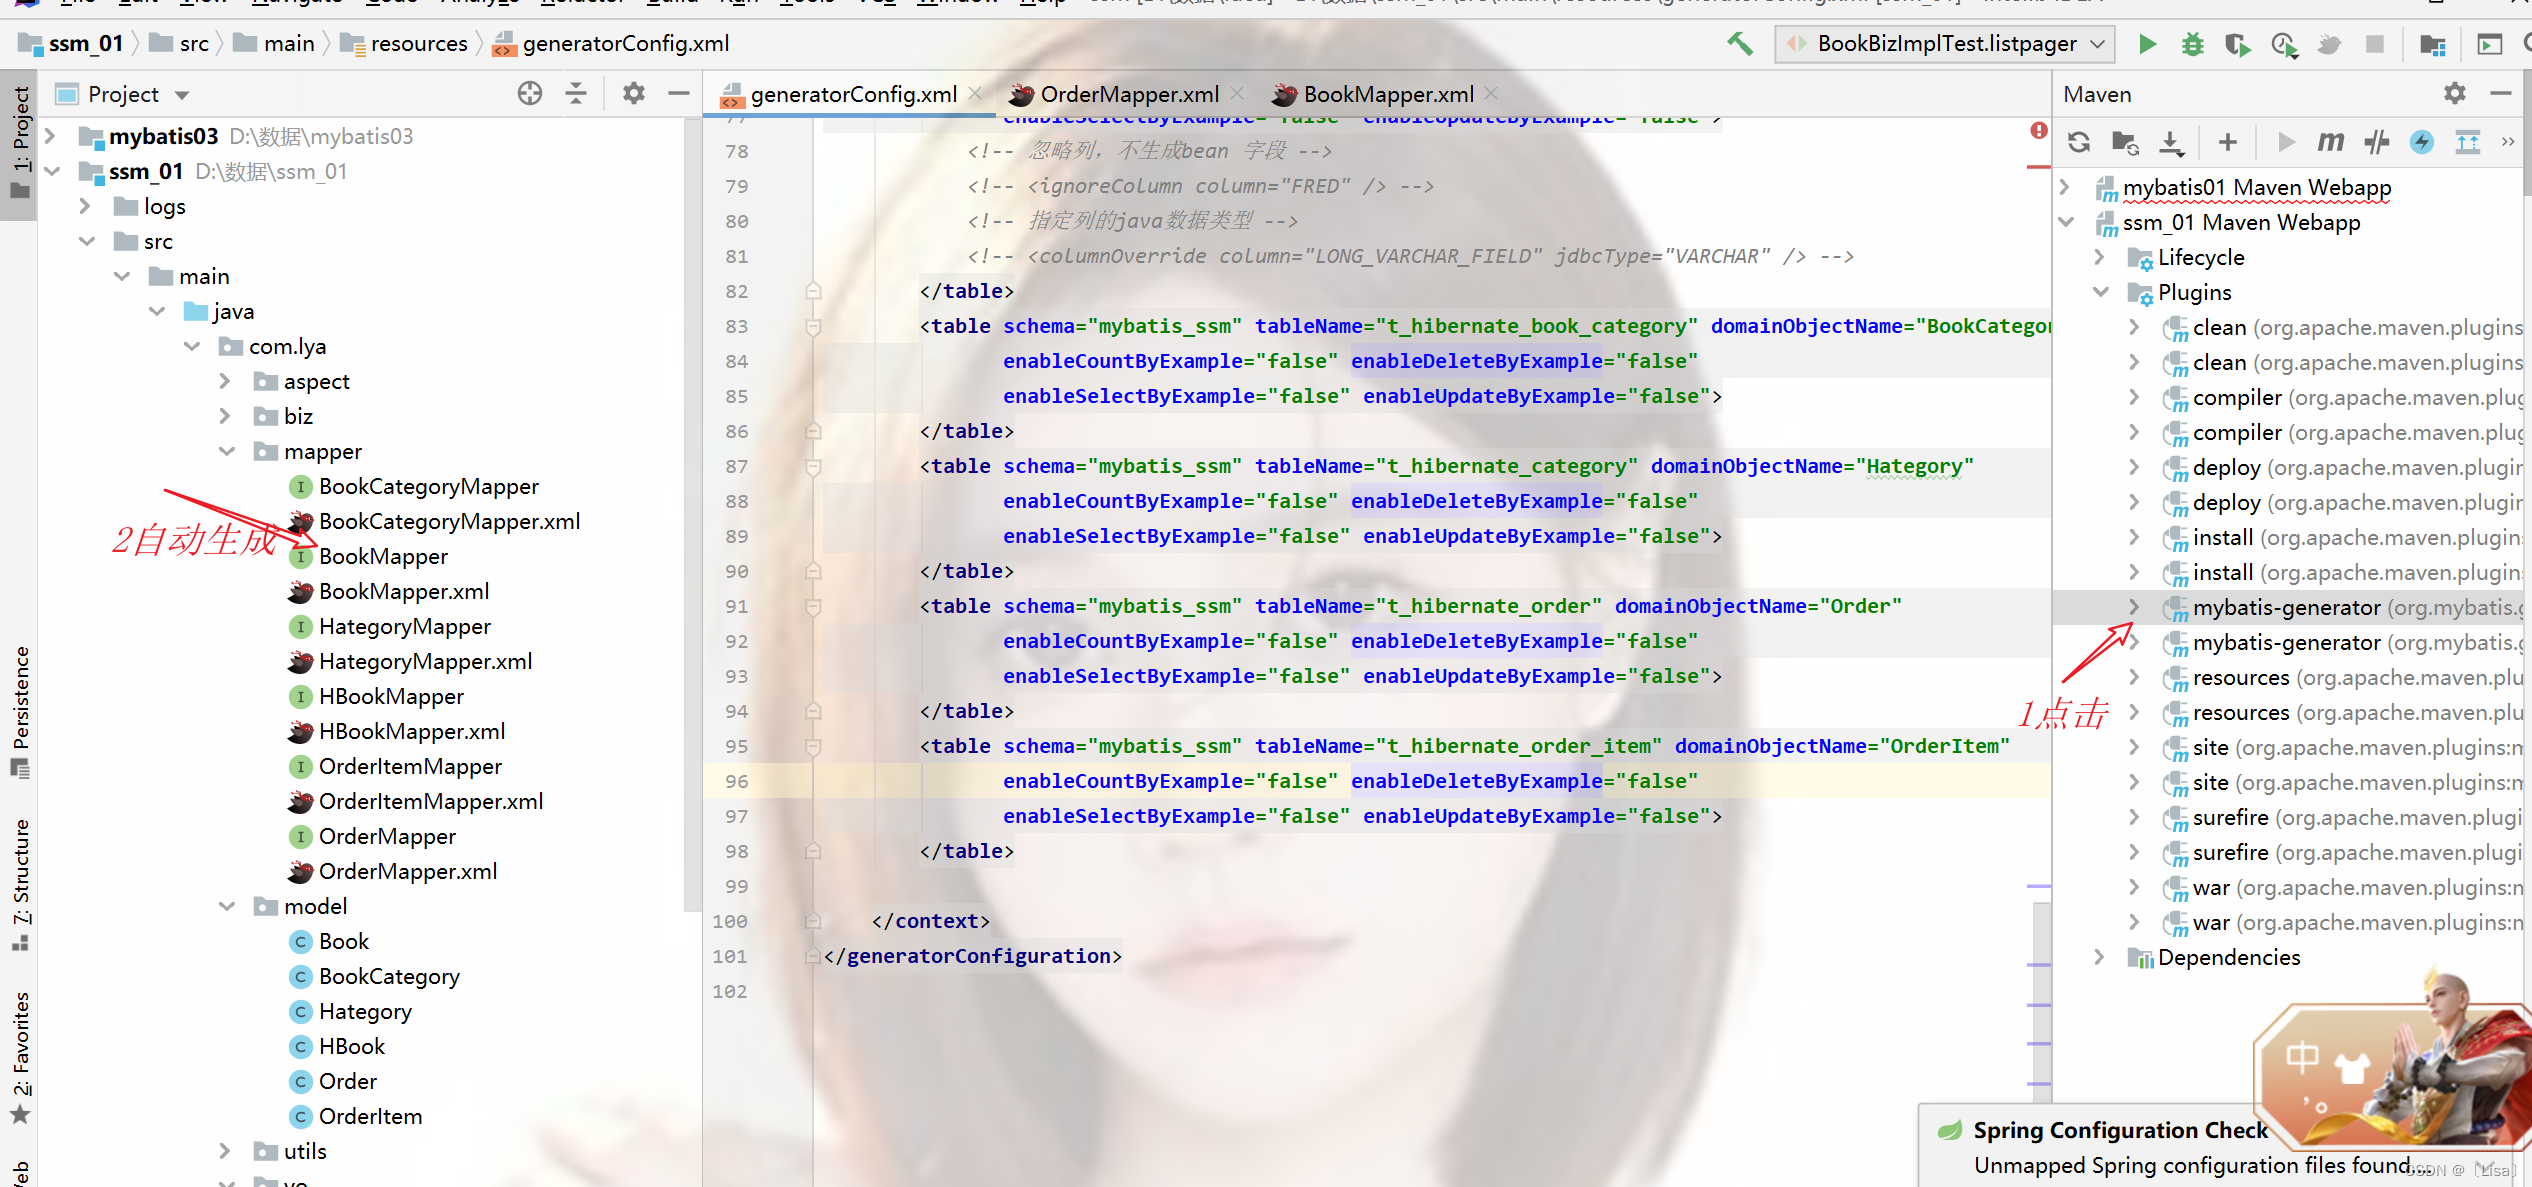2532x1187 pixels.
Task: Click the Debug bug icon
Action: tap(2192, 43)
